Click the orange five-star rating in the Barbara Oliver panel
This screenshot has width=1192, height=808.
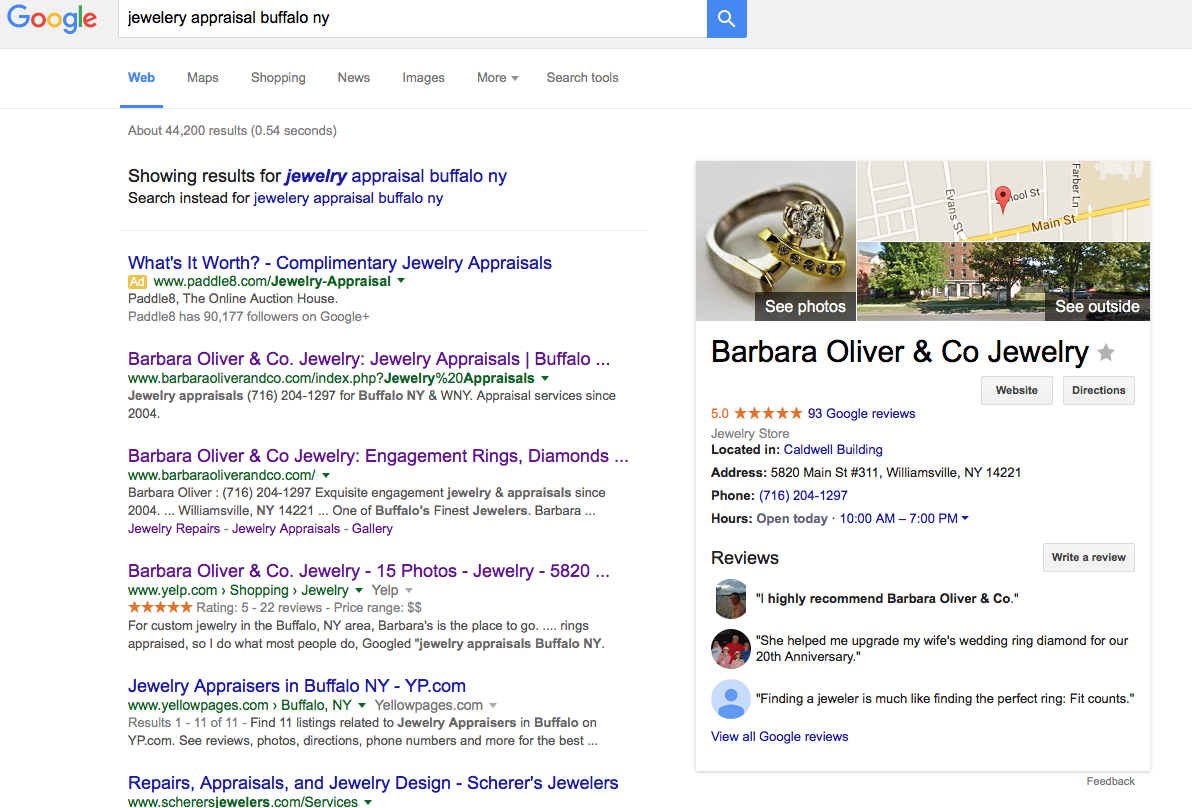pyautogui.click(x=768, y=414)
